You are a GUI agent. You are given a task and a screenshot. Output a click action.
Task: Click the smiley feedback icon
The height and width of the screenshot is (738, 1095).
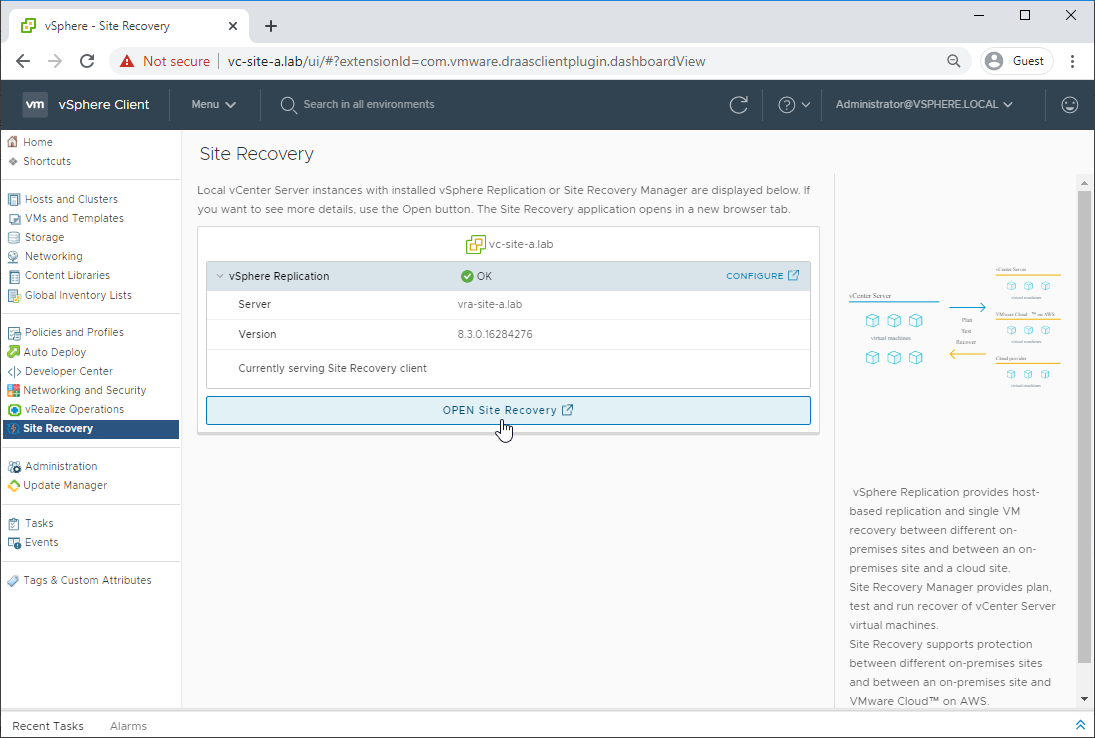tap(1069, 105)
